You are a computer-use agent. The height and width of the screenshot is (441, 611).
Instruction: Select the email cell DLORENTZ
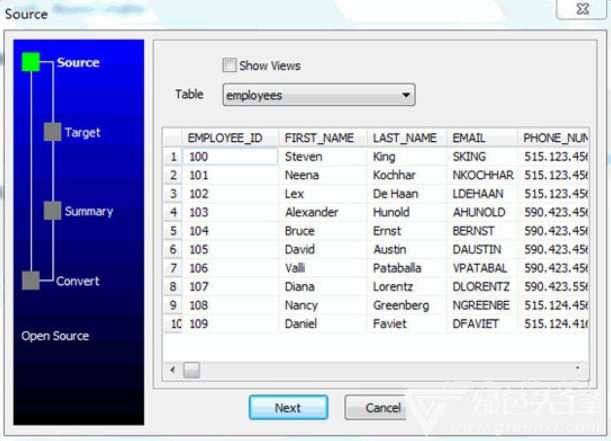(482, 287)
